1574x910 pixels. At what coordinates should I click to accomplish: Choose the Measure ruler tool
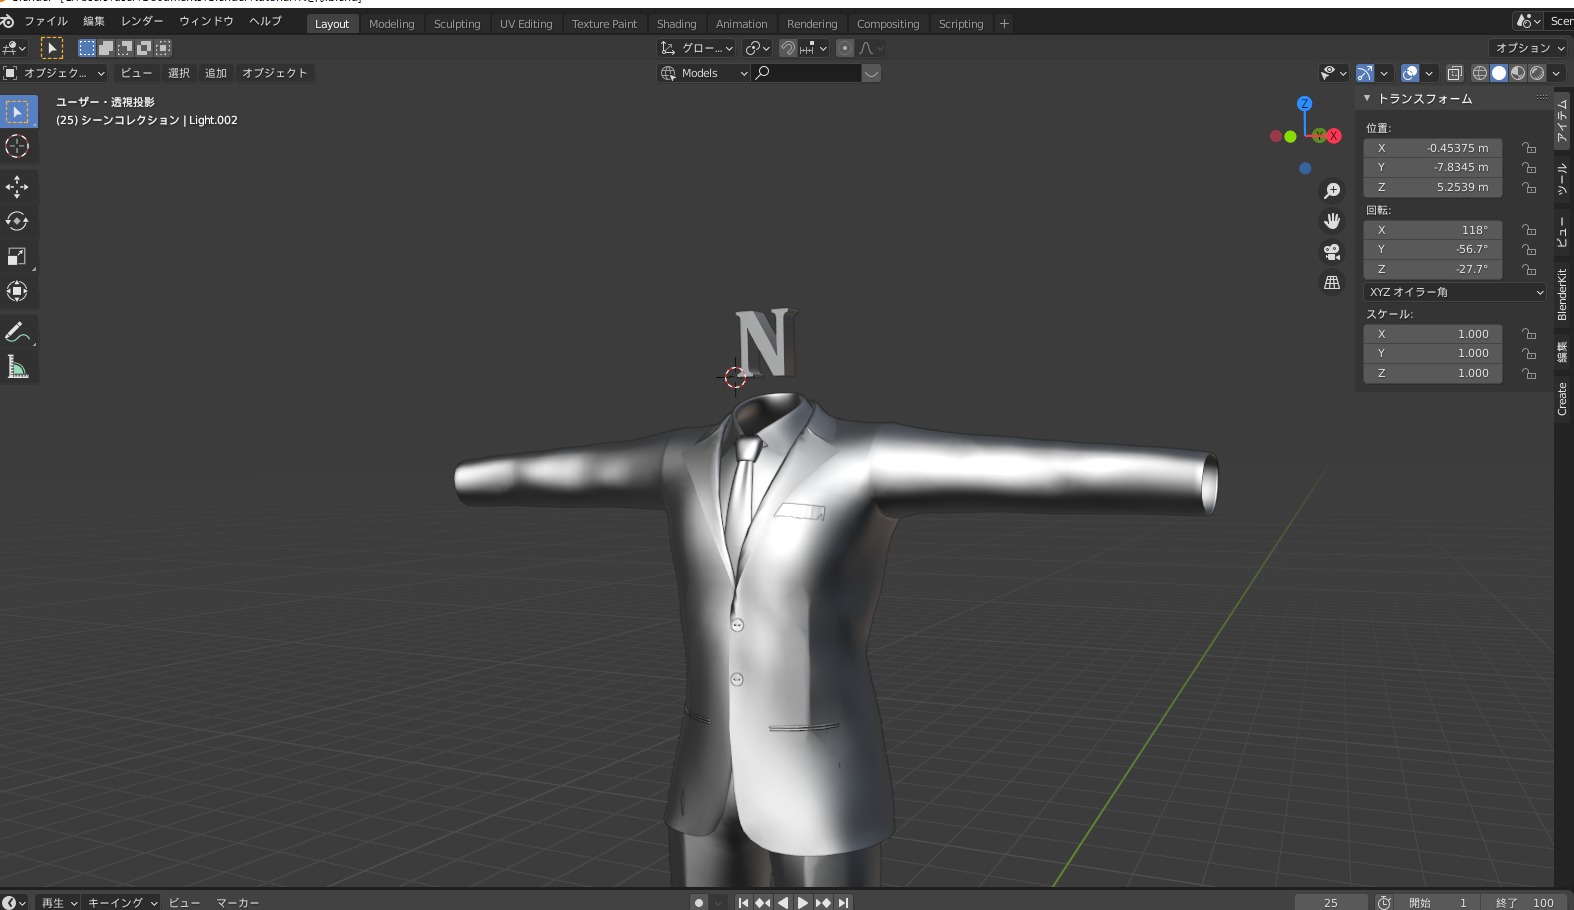click(x=17, y=367)
